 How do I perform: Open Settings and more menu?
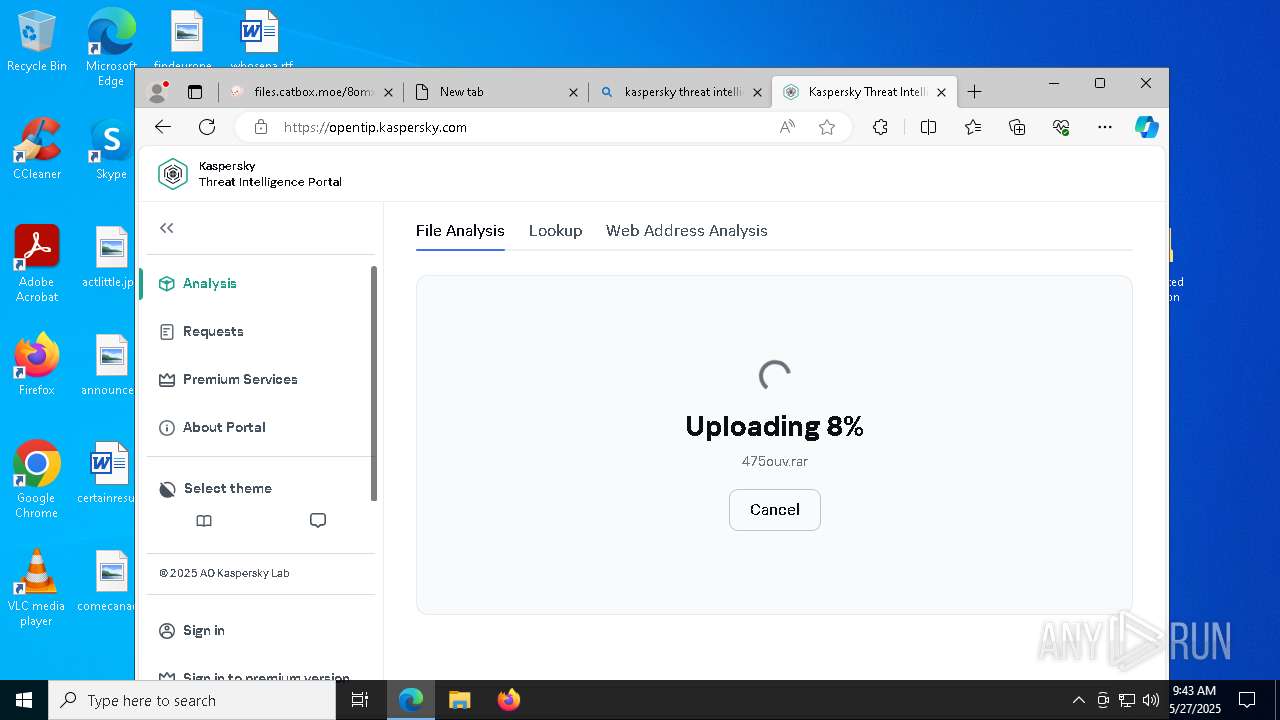(x=1105, y=127)
